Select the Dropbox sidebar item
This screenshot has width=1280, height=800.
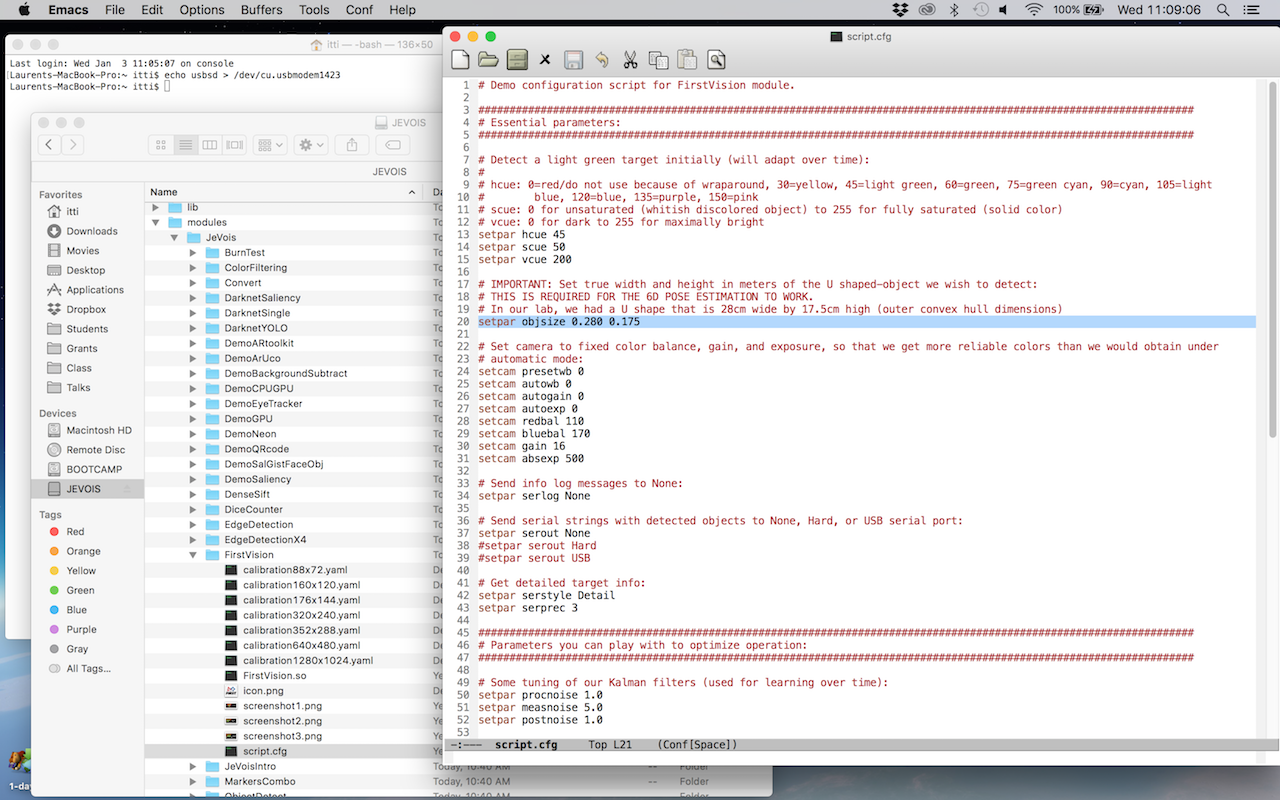(x=87, y=309)
